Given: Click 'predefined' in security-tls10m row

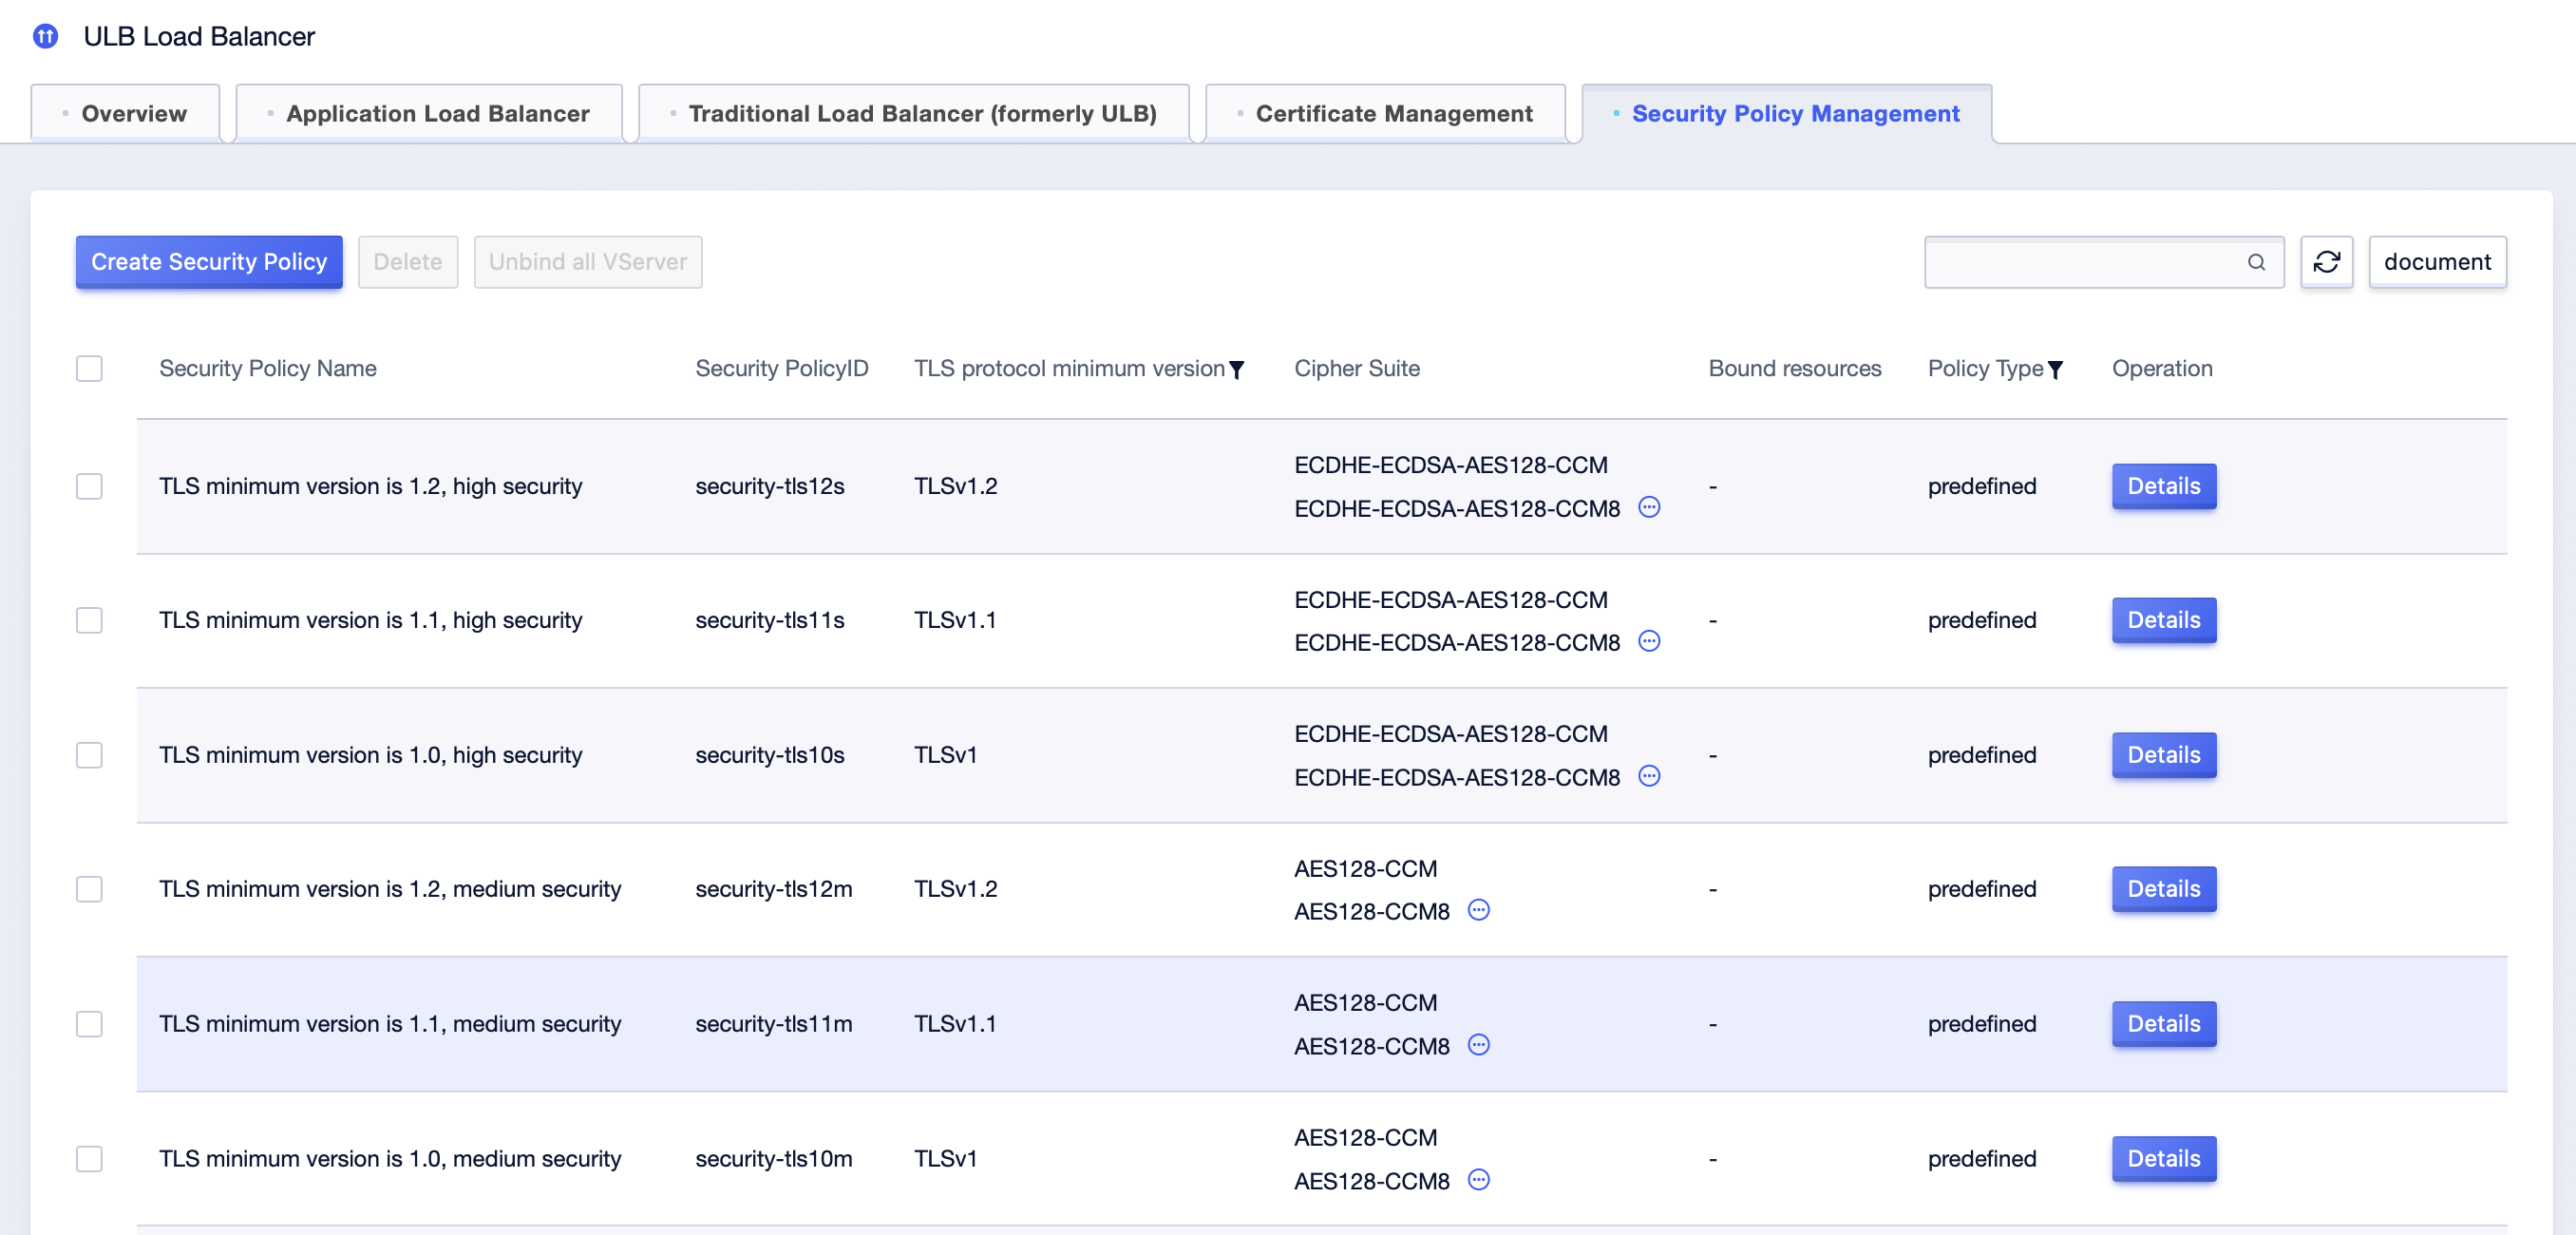Looking at the screenshot, I should coord(1982,1159).
